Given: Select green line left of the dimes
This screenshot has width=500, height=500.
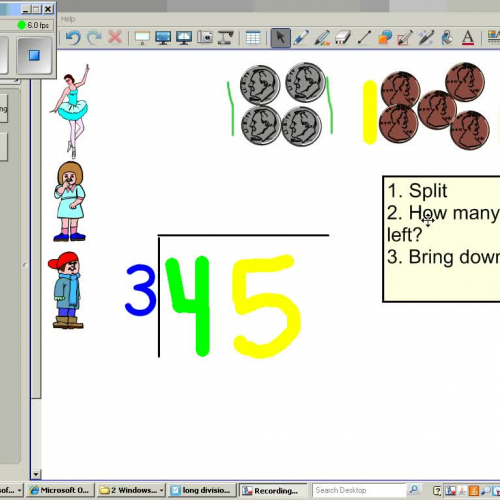Looking at the screenshot, I should point(231,108).
